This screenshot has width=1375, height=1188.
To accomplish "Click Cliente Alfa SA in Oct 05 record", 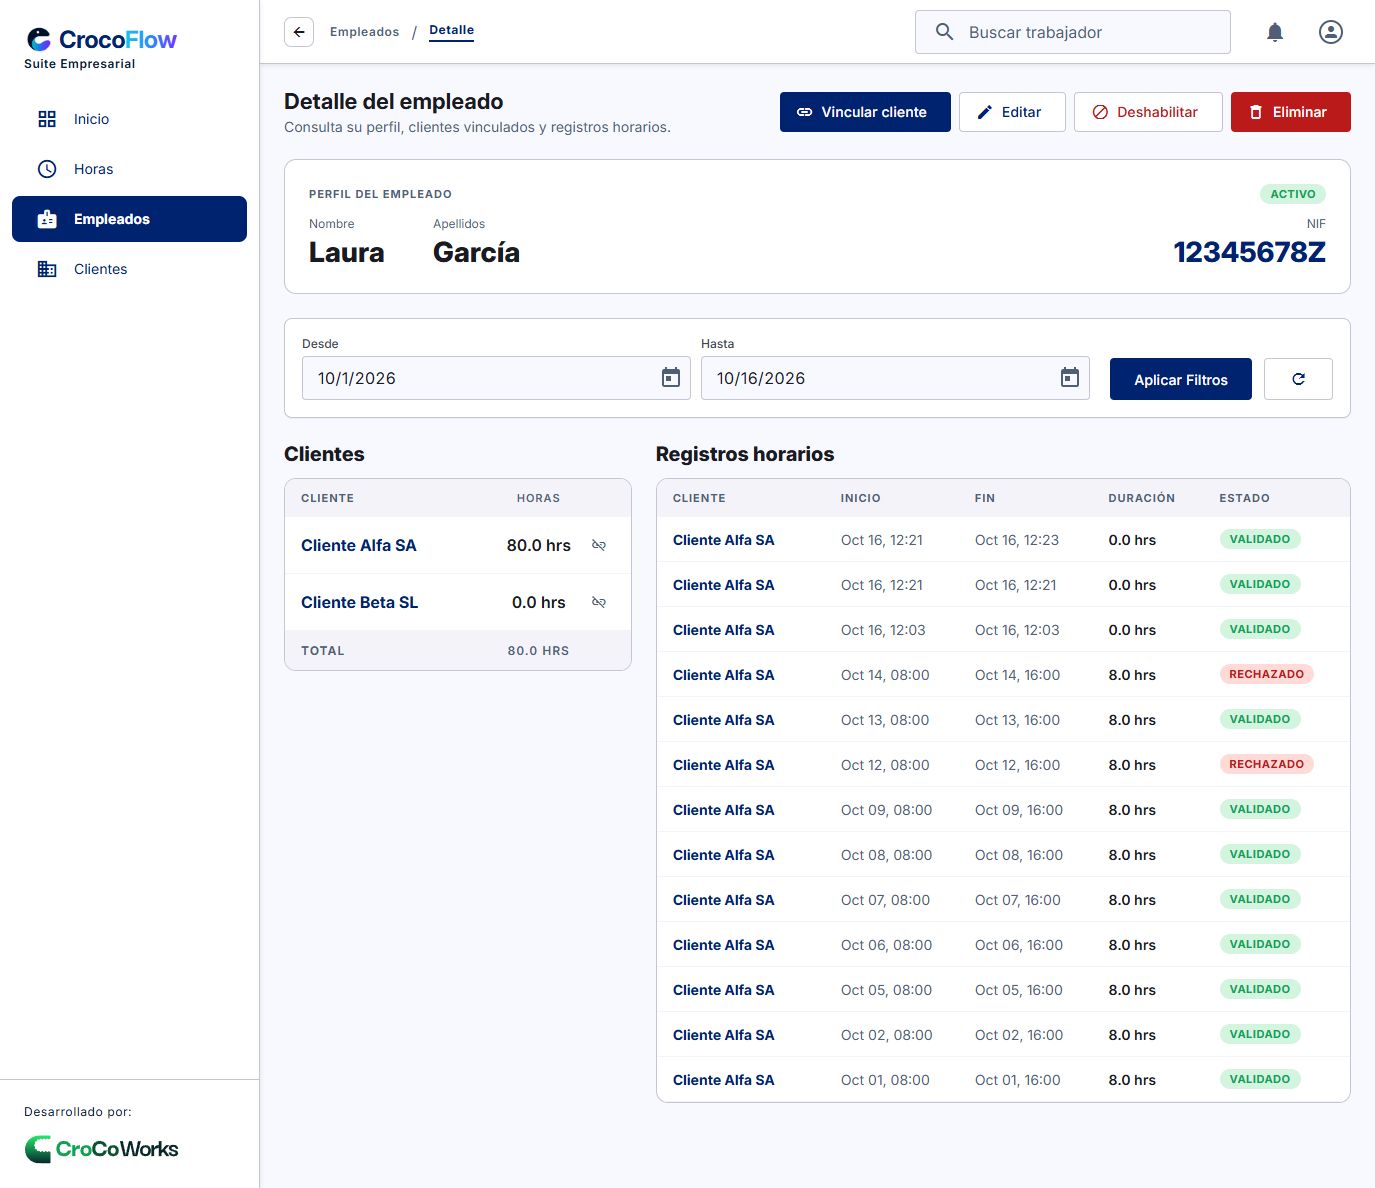I will tap(723, 990).
